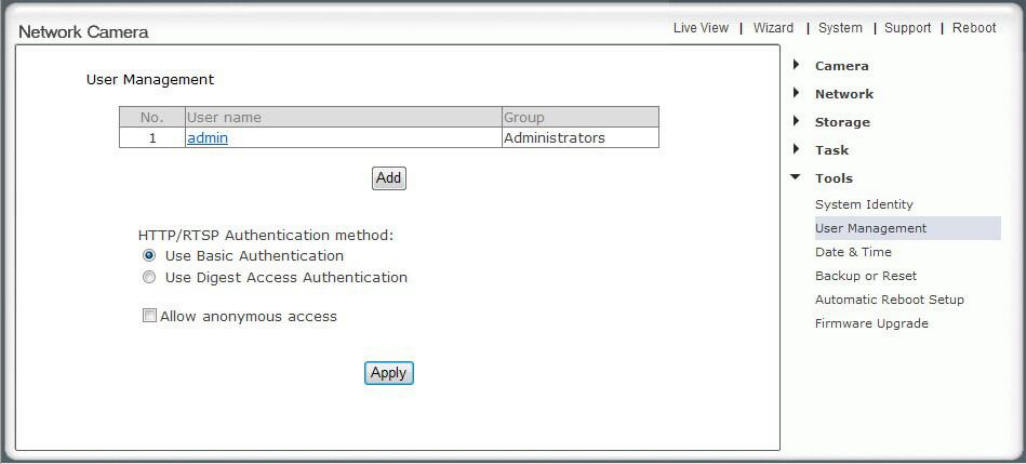Click the No. column header
This screenshot has width=1026, height=464.
152,117
